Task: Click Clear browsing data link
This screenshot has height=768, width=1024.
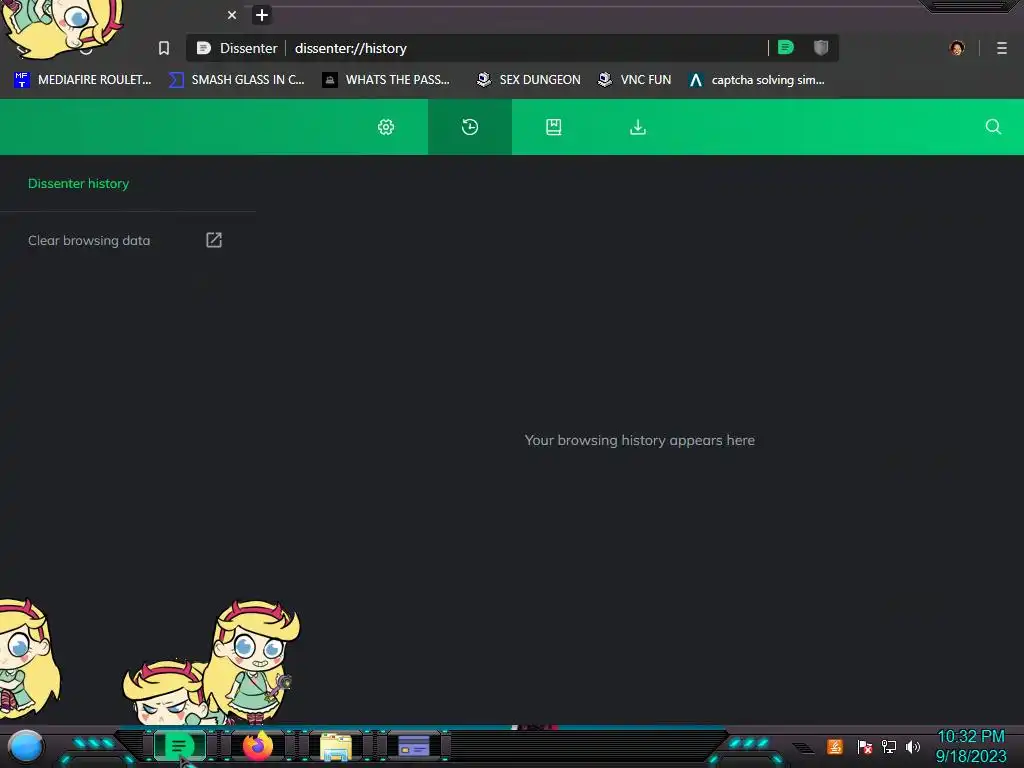Action: click(x=89, y=240)
